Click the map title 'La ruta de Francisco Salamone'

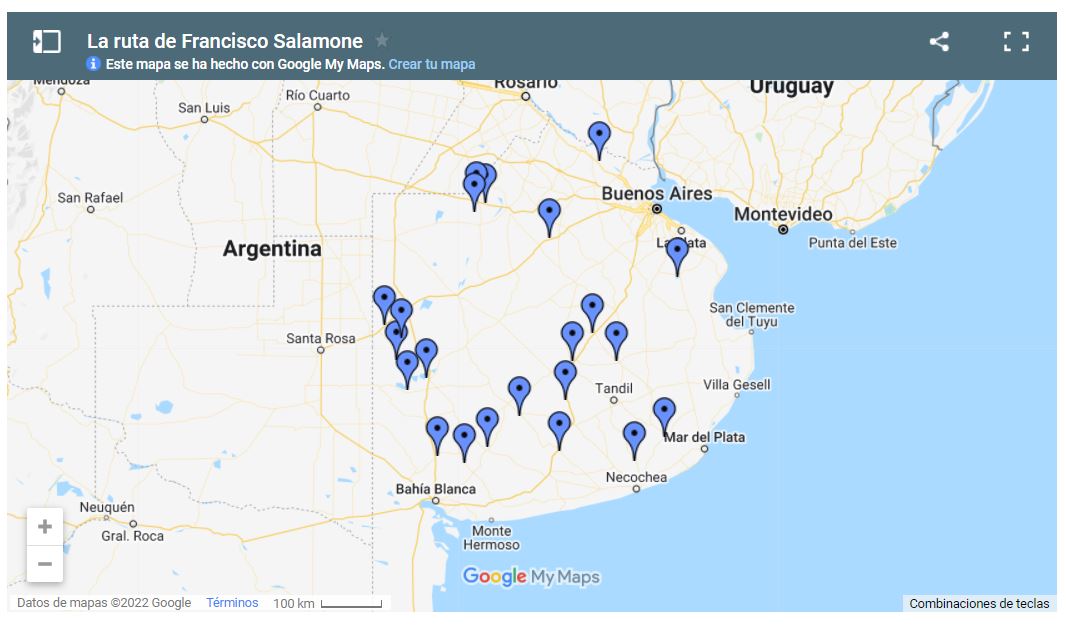(x=225, y=41)
